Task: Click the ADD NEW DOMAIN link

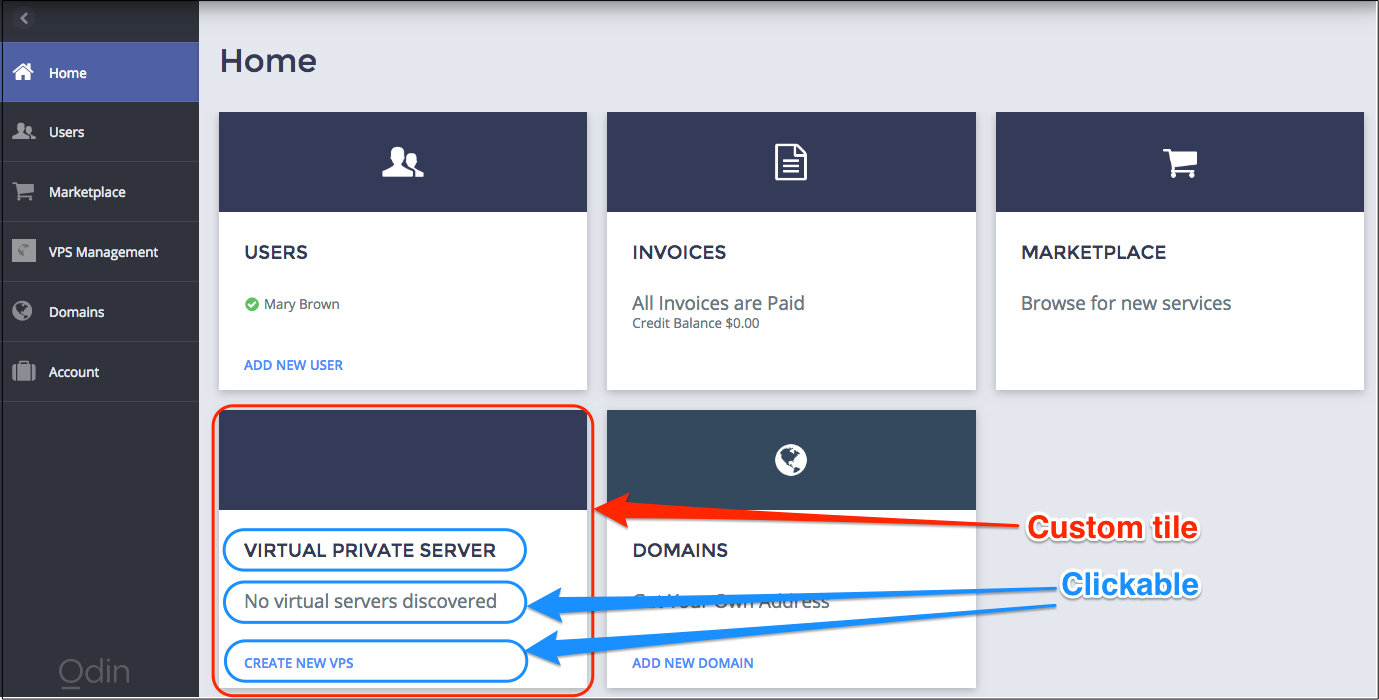Action: tap(692, 663)
